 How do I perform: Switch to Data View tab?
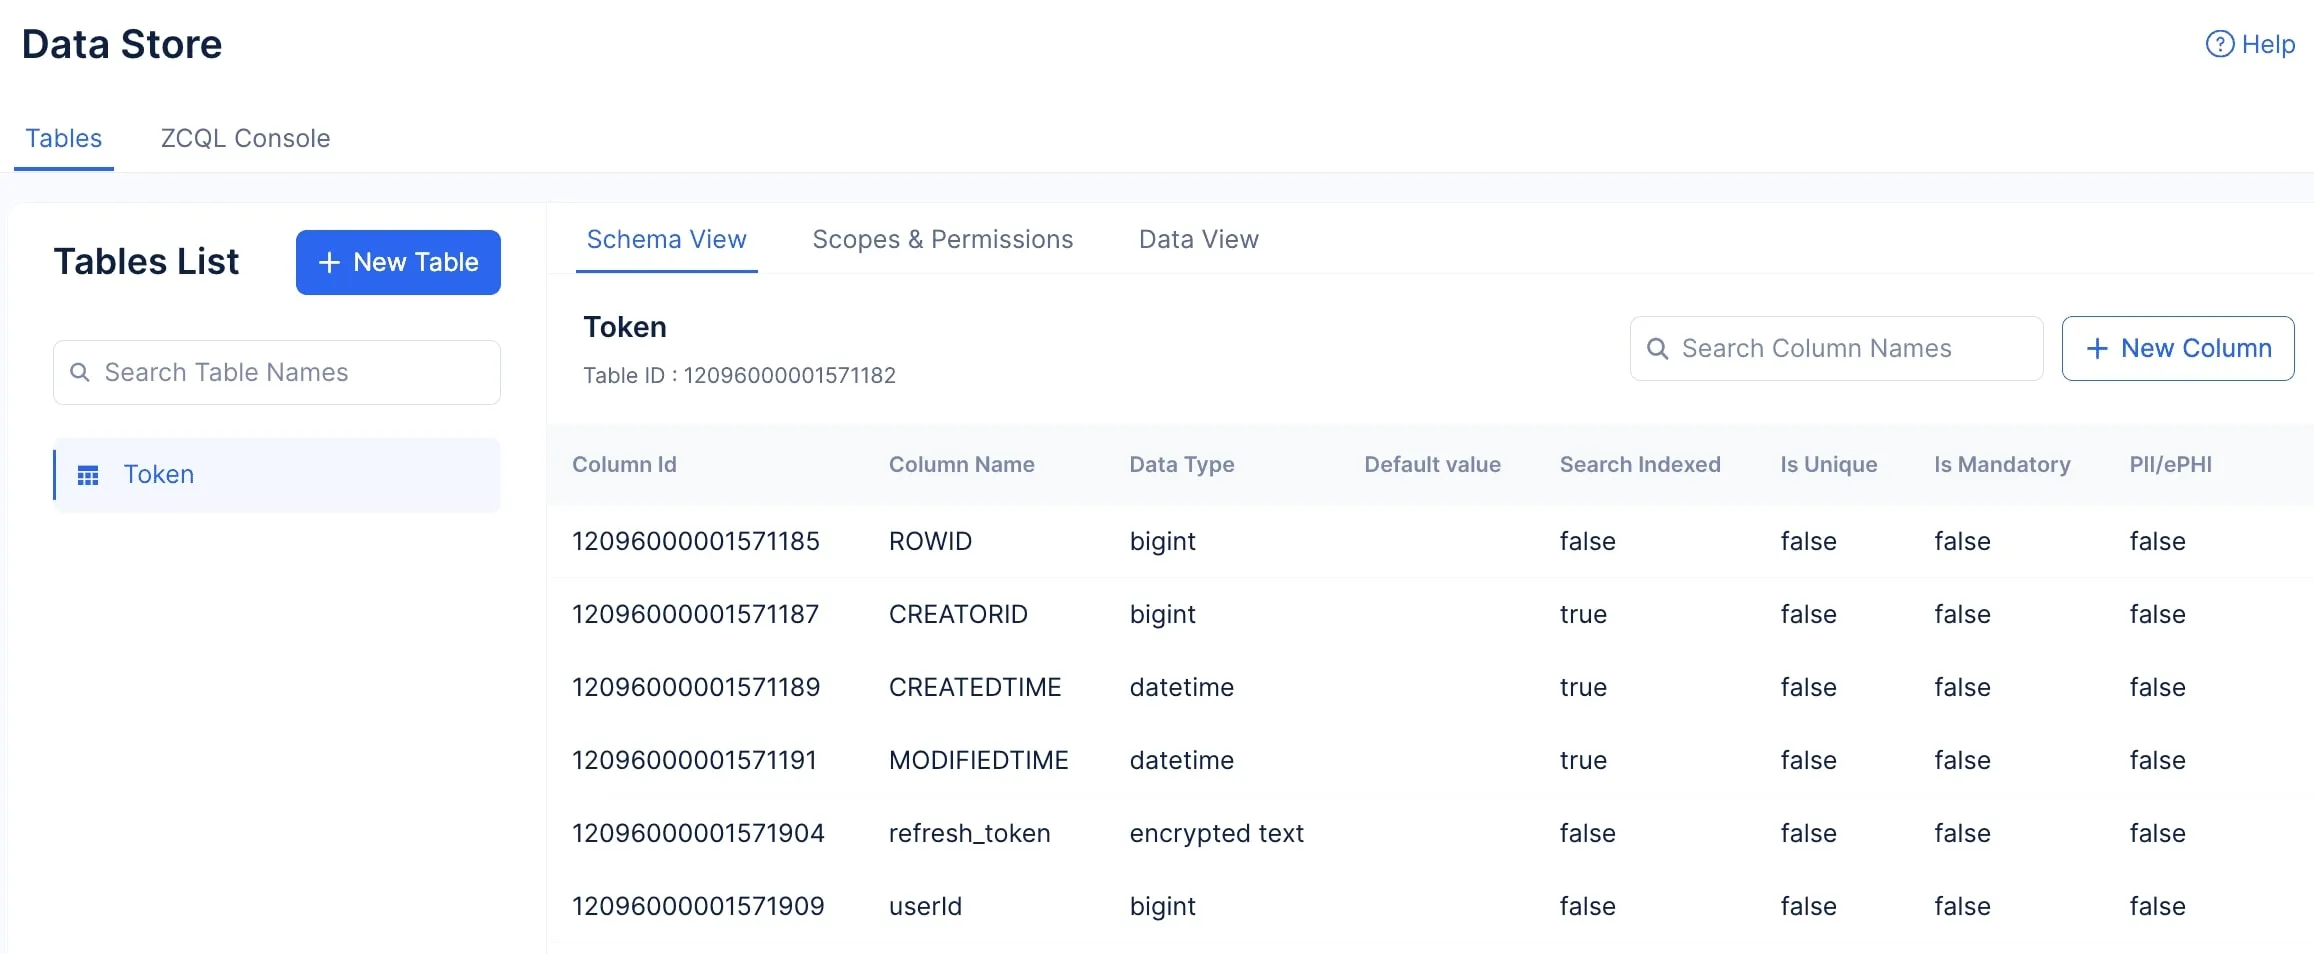1198,239
